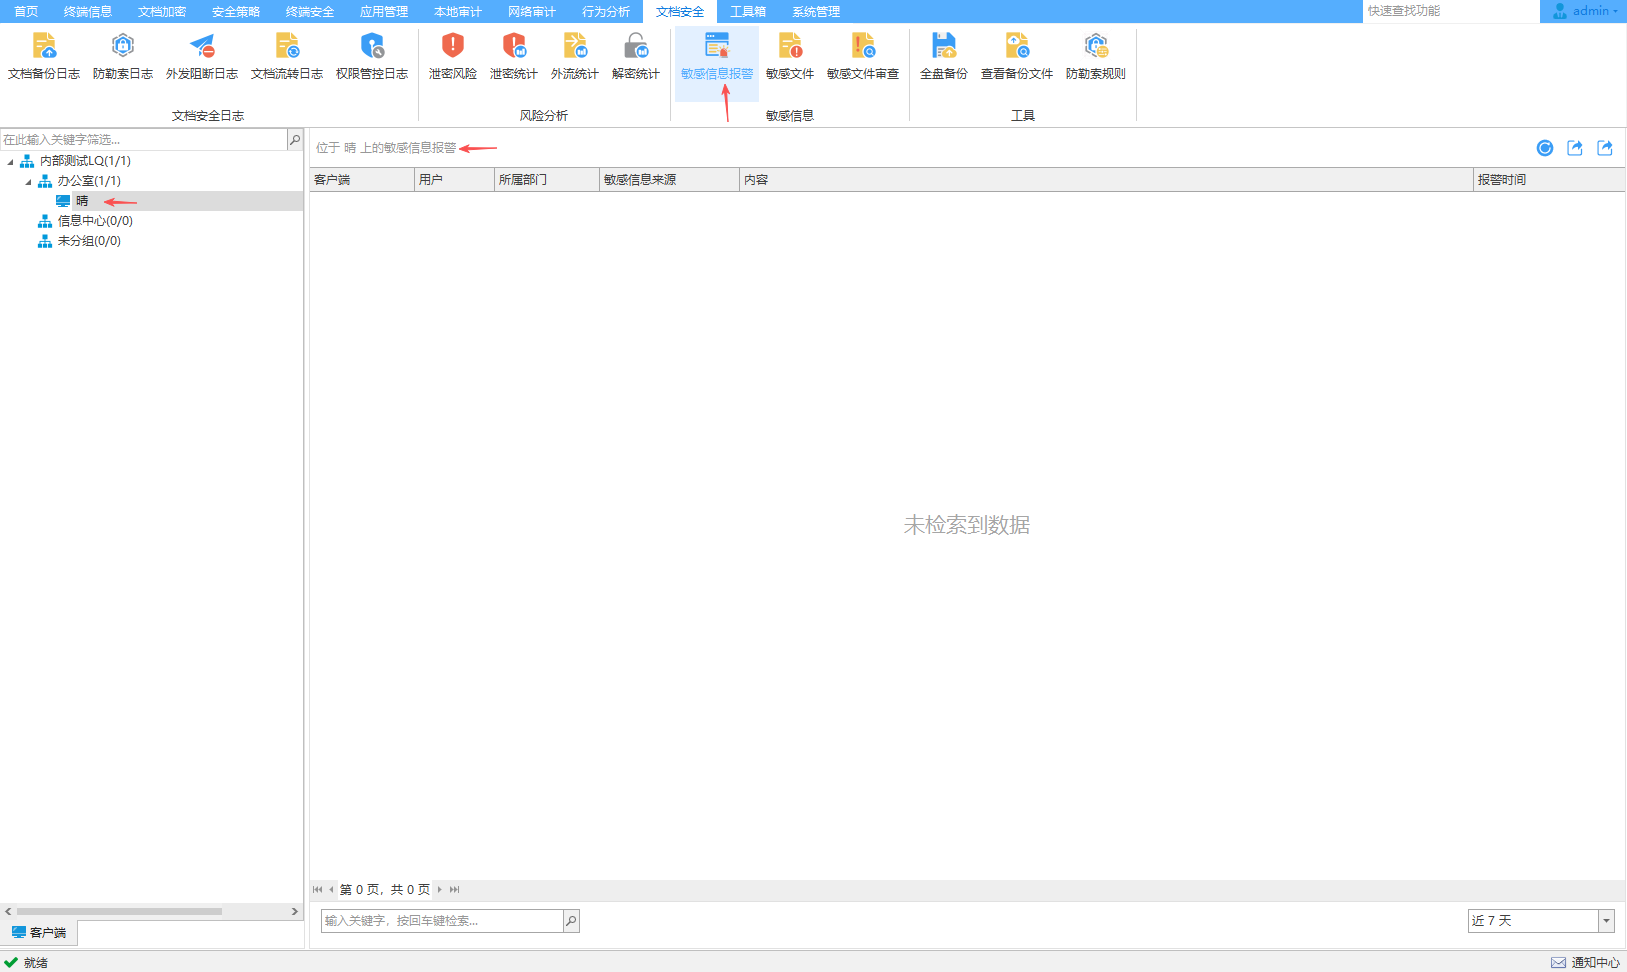Click the search magnifier in tree filter

[295, 140]
